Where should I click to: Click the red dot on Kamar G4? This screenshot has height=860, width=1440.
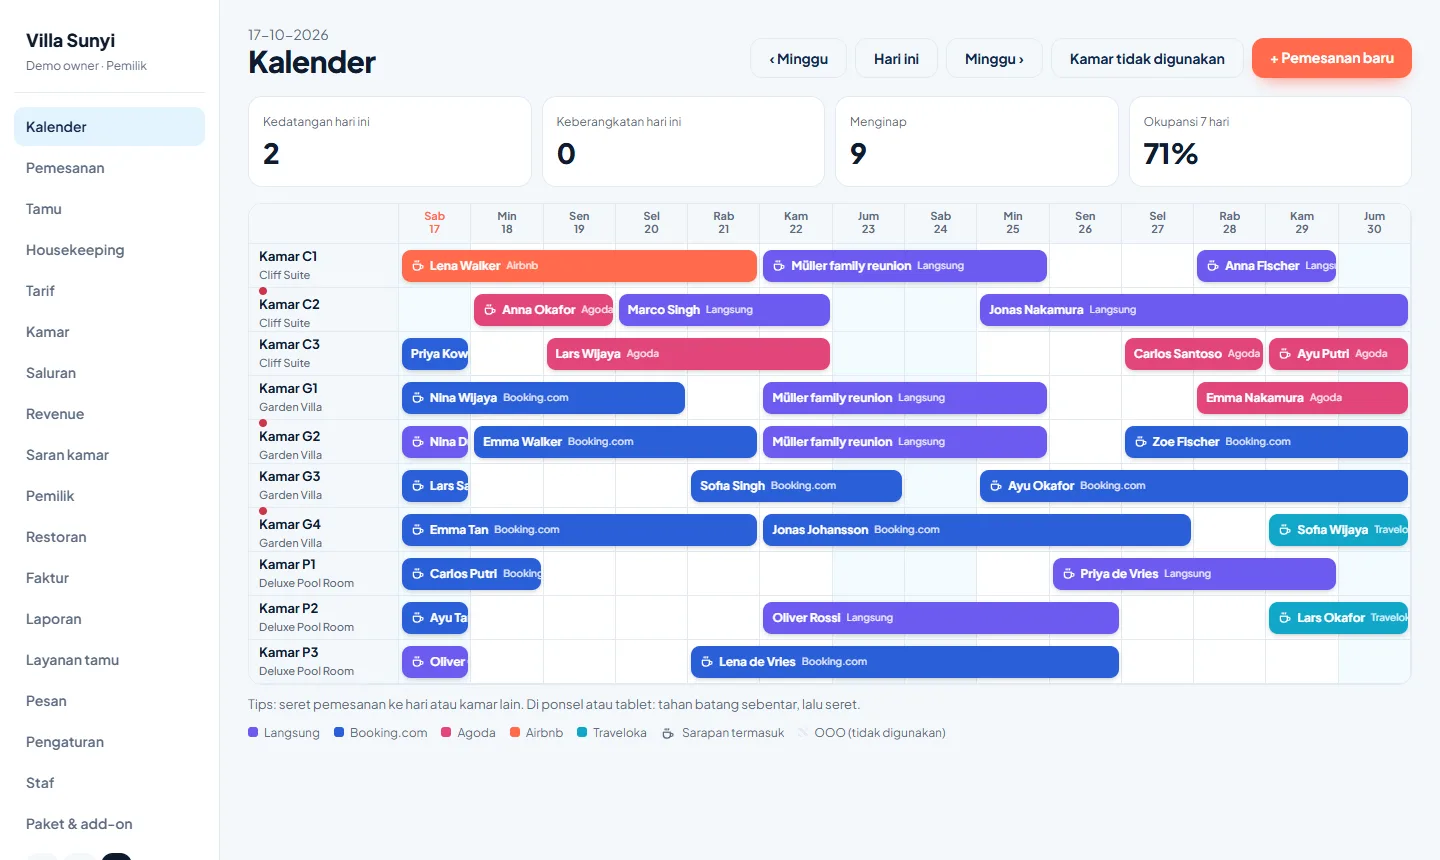263,511
